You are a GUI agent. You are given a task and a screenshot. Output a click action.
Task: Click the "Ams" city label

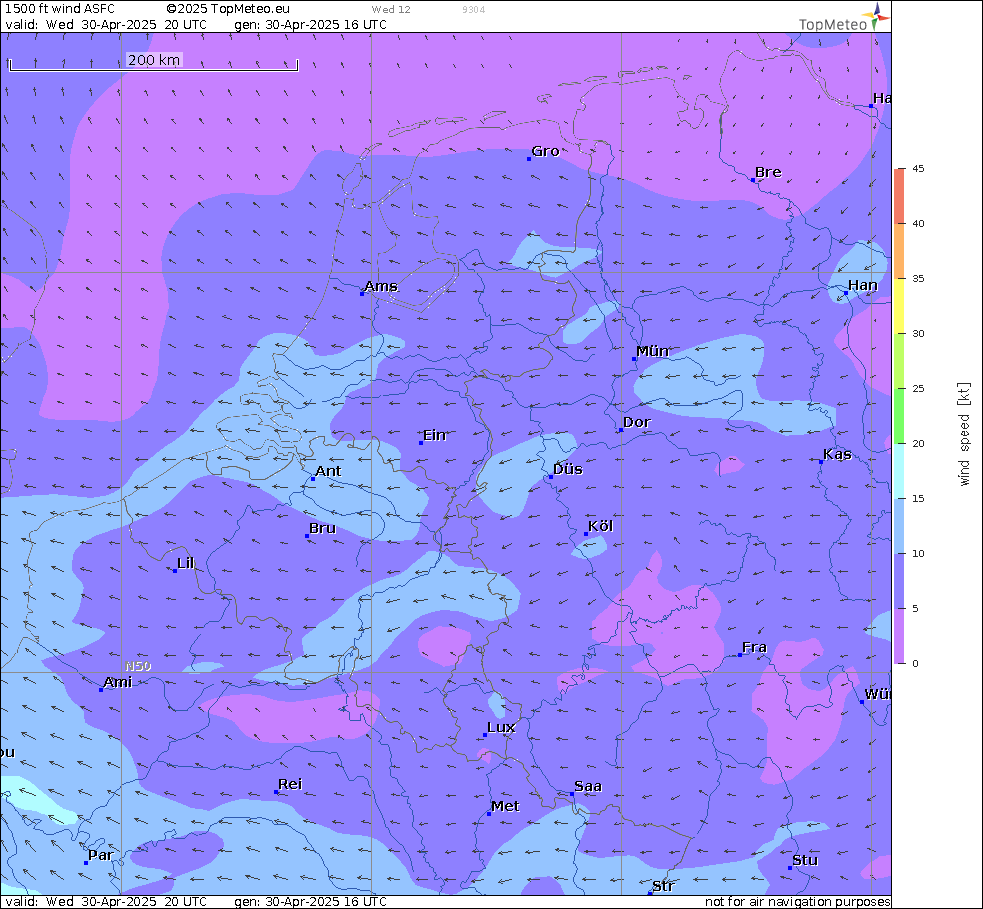(381, 286)
